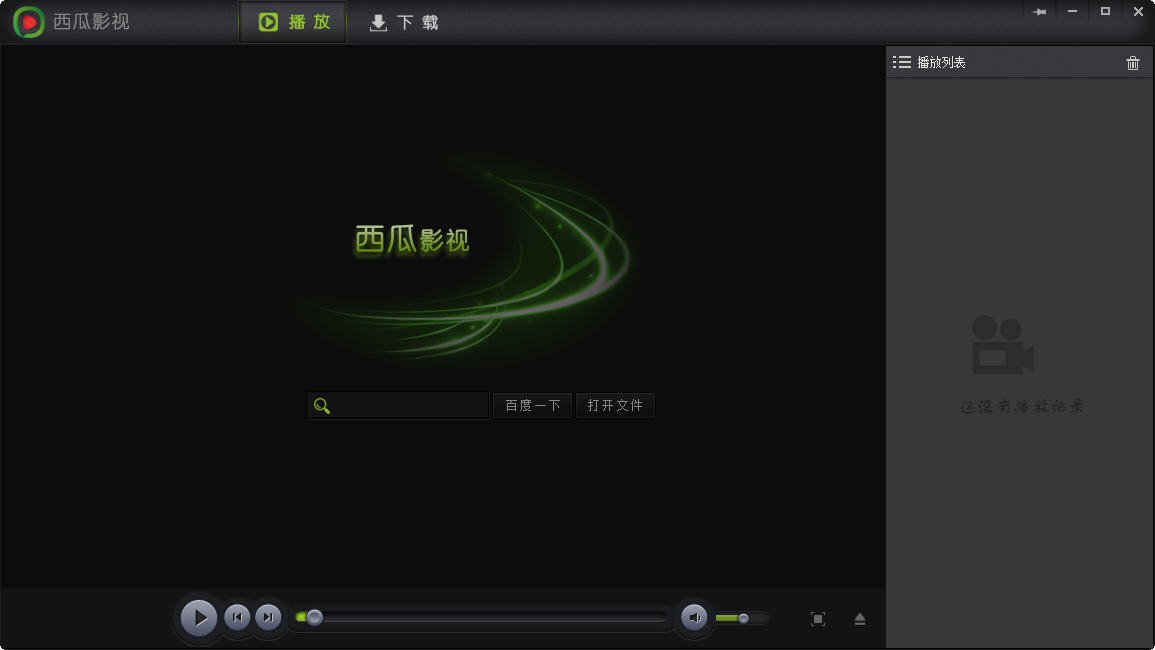Viewport: 1155px width, 650px height.
Task: Adjust the volume slider handle
Action: click(746, 618)
